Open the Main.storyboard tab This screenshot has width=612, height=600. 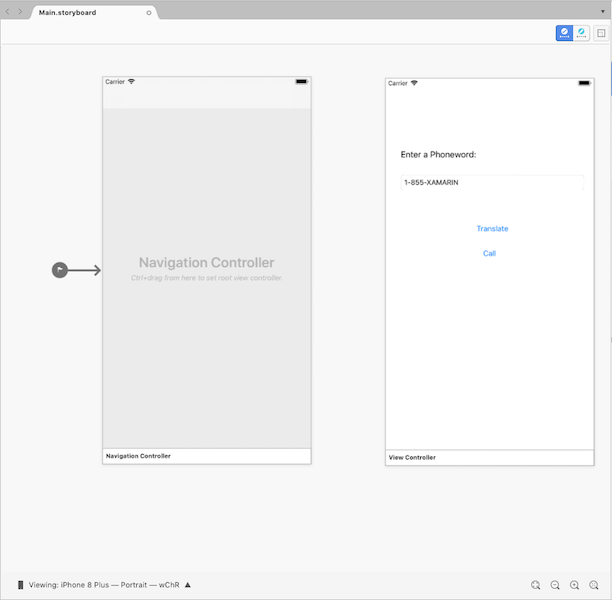(68, 12)
